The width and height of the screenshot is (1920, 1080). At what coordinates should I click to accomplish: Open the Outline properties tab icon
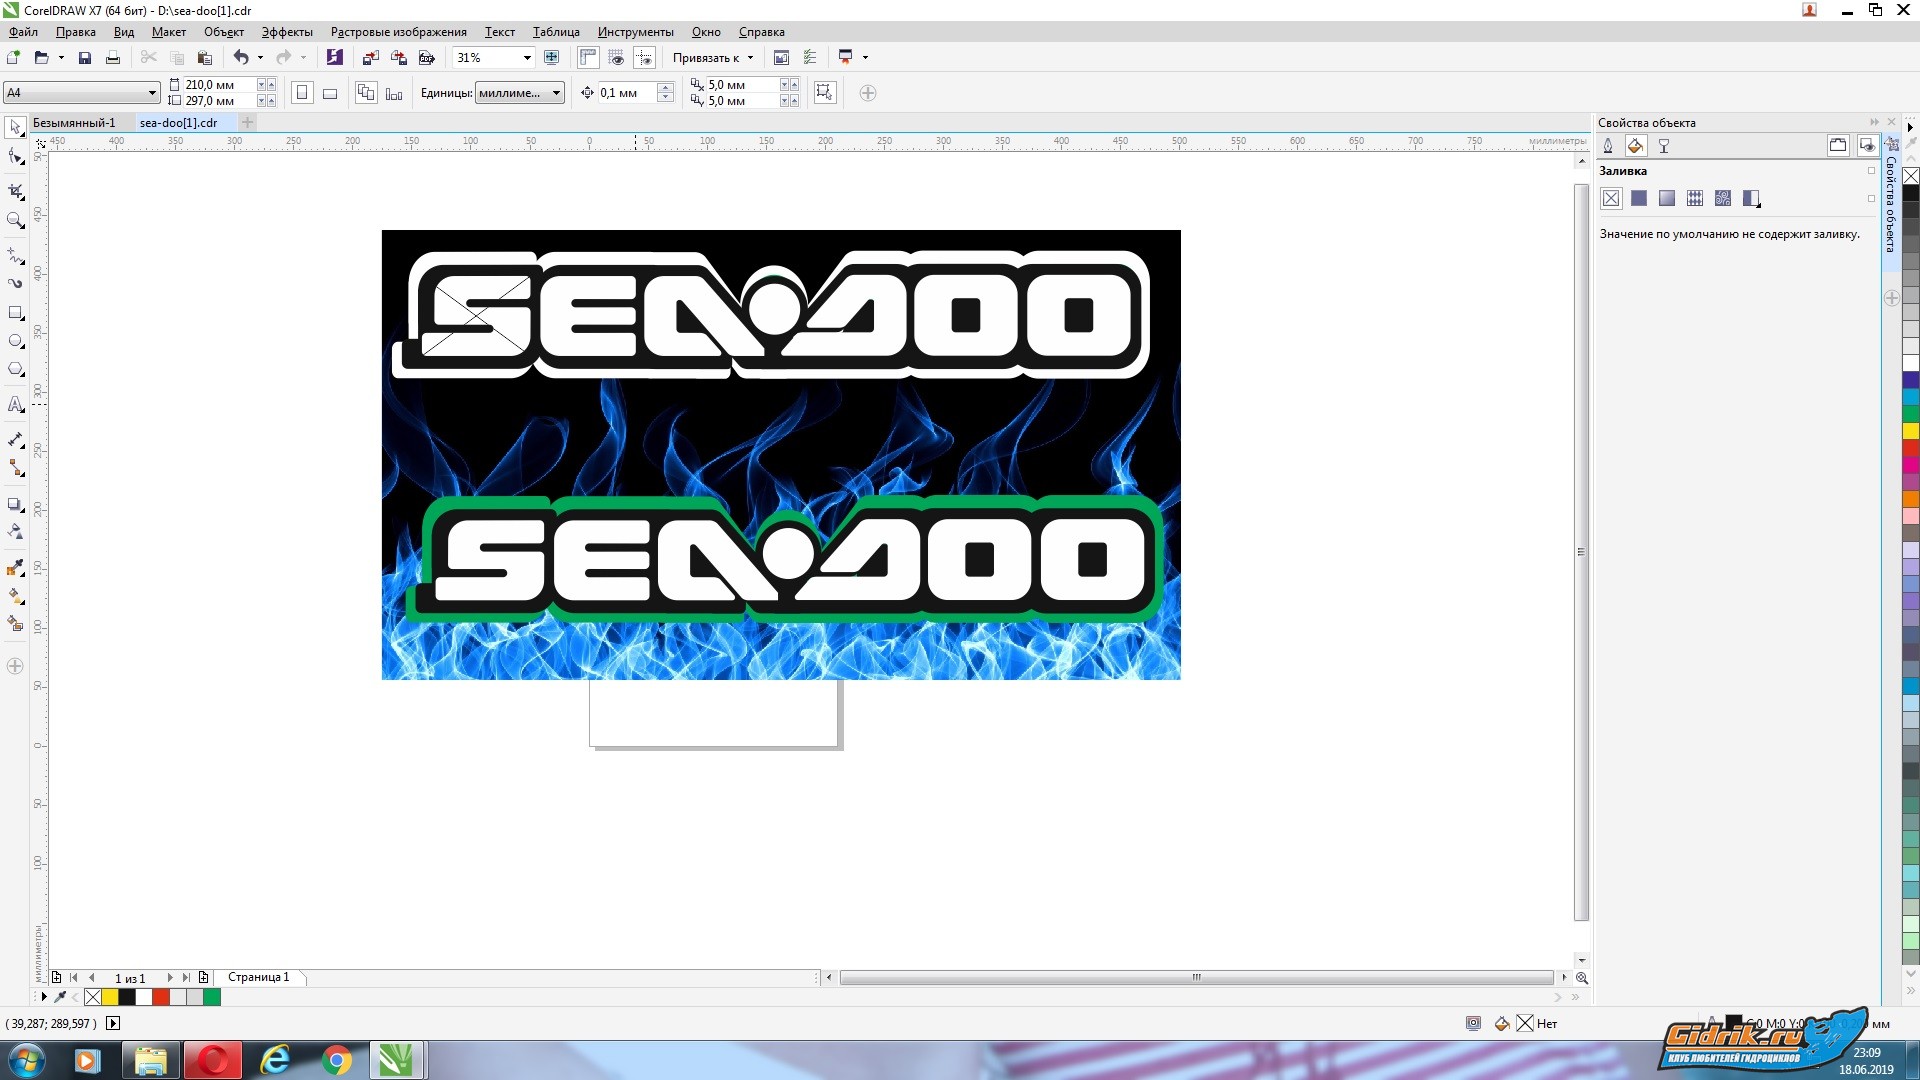(1608, 146)
